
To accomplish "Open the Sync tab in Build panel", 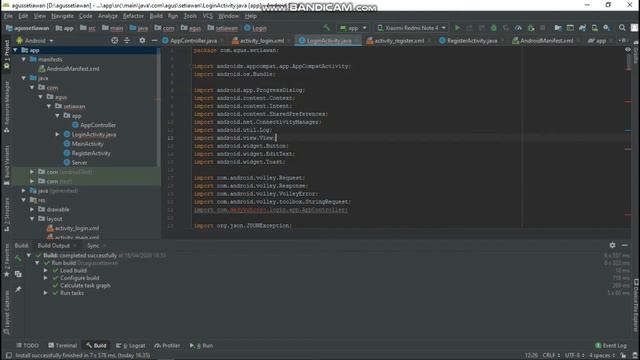I will (93, 245).
